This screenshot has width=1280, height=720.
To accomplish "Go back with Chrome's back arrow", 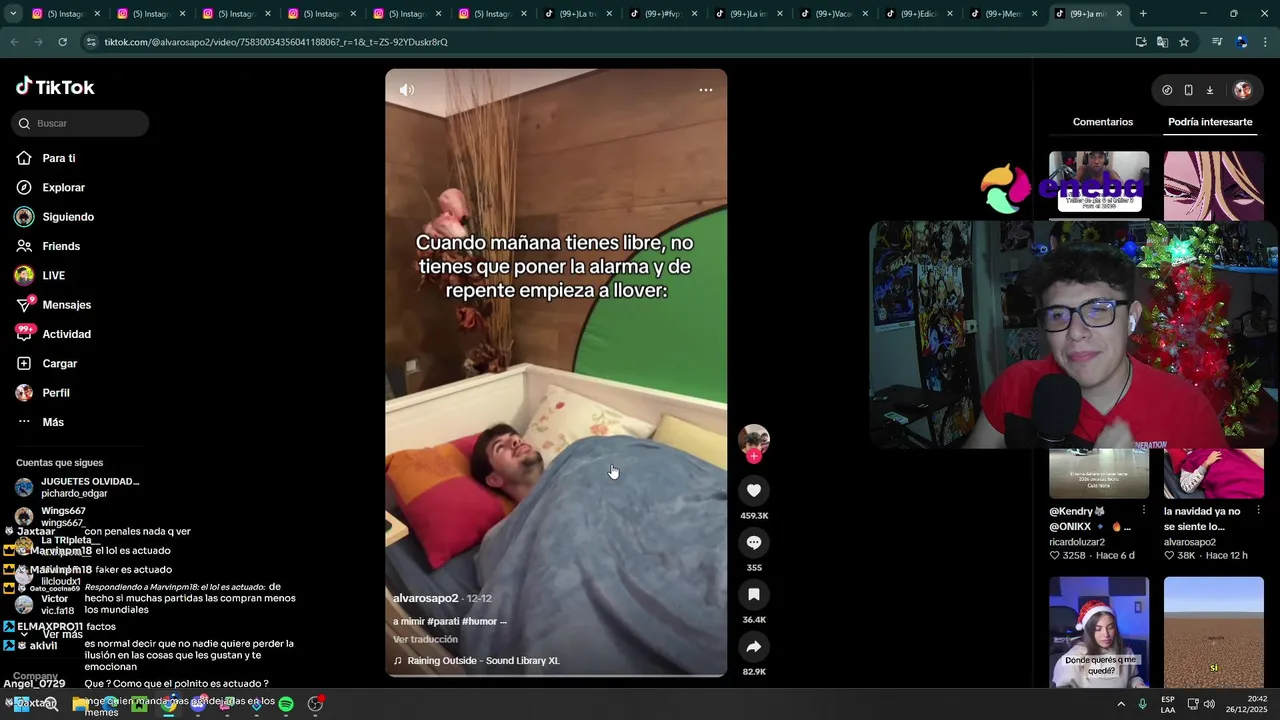I will coord(14,42).
